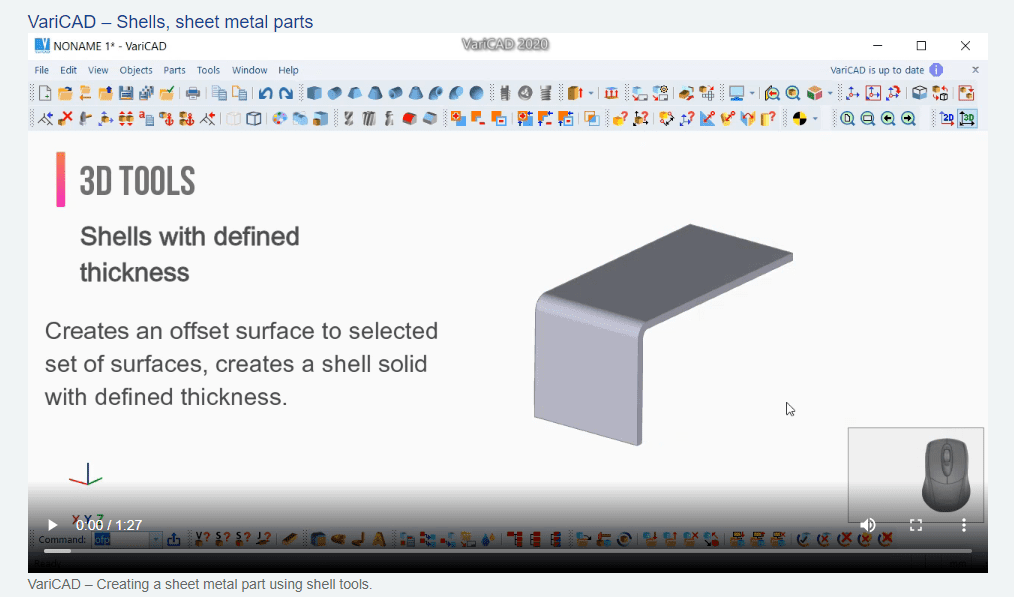Click the red X delete solids icon

pyautogui.click(x=65, y=118)
